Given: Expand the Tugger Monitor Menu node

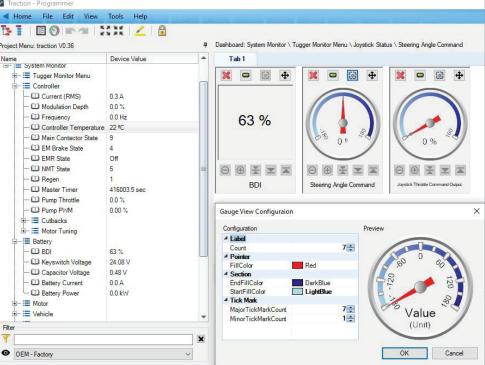Looking at the screenshot, I should click(x=15, y=76).
